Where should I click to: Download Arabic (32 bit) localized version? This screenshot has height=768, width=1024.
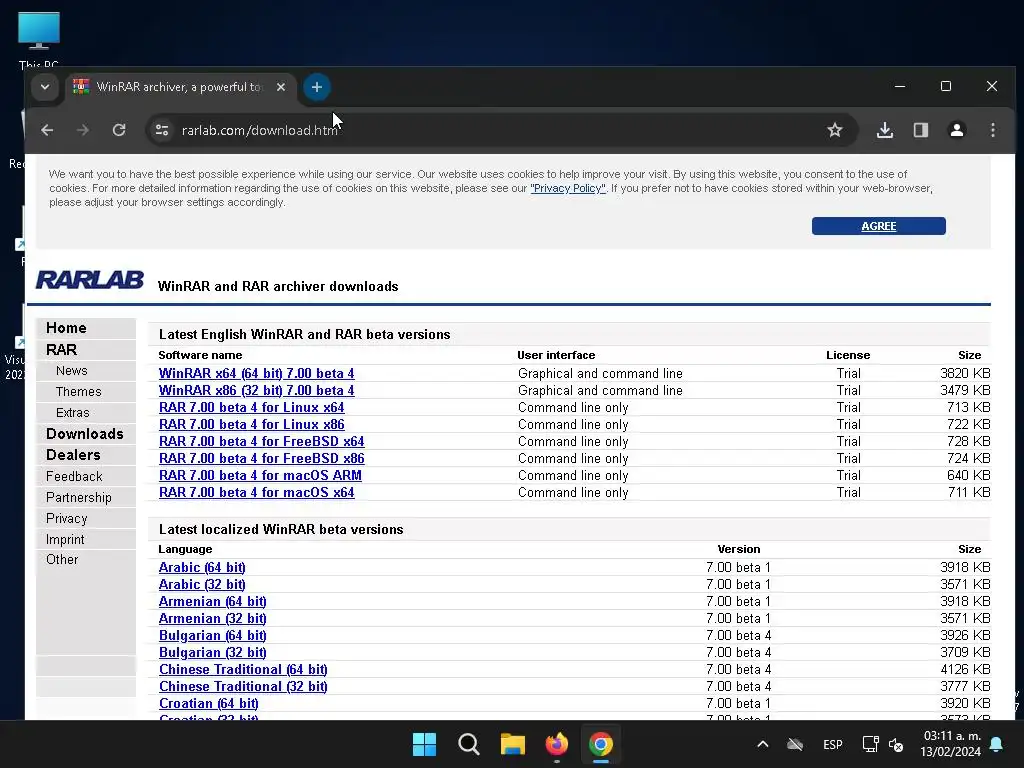(202, 584)
